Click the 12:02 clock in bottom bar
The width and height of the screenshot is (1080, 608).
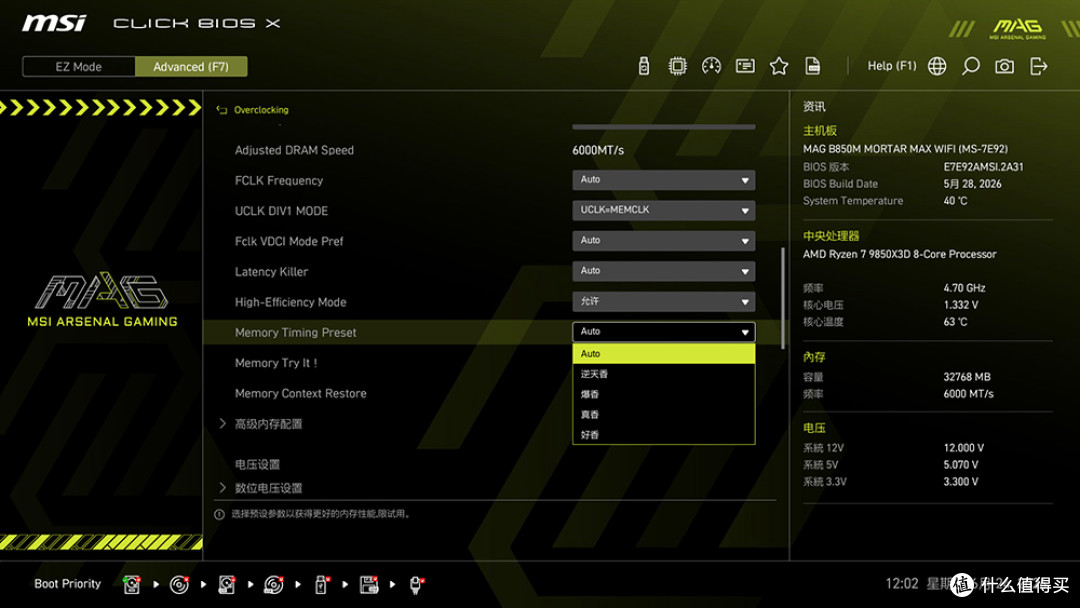[902, 584]
